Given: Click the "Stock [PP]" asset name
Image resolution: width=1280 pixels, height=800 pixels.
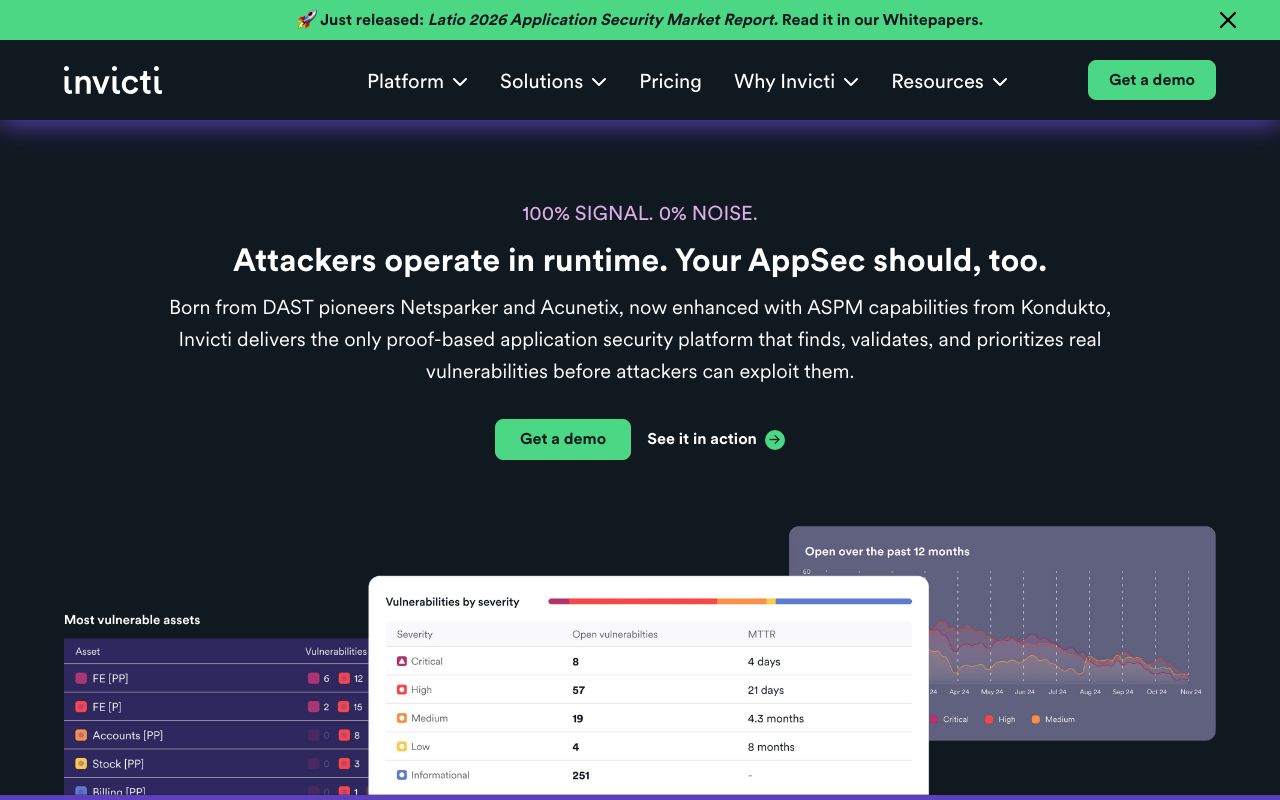Looking at the screenshot, I should click(118, 764).
